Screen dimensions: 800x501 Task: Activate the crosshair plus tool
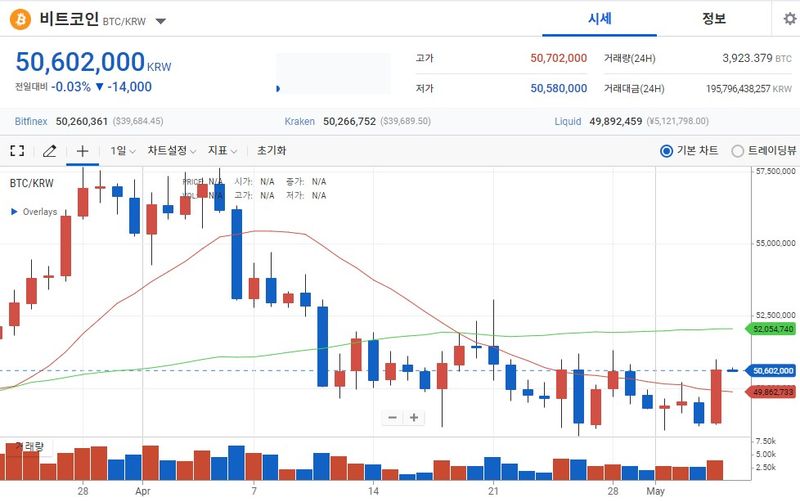coord(82,151)
